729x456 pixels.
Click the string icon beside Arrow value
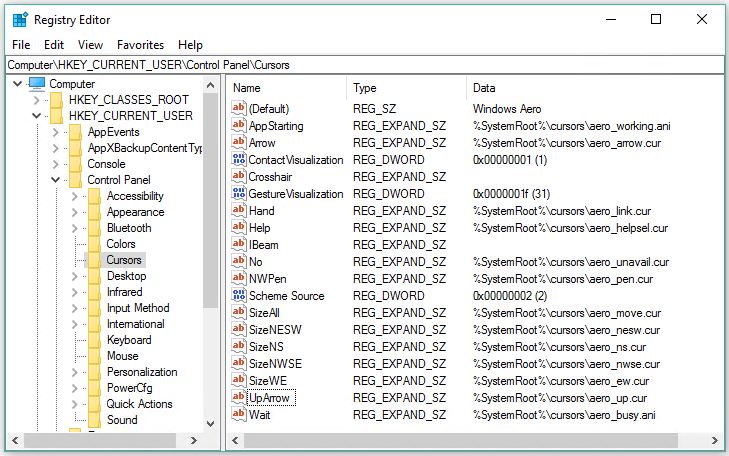pos(239,142)
